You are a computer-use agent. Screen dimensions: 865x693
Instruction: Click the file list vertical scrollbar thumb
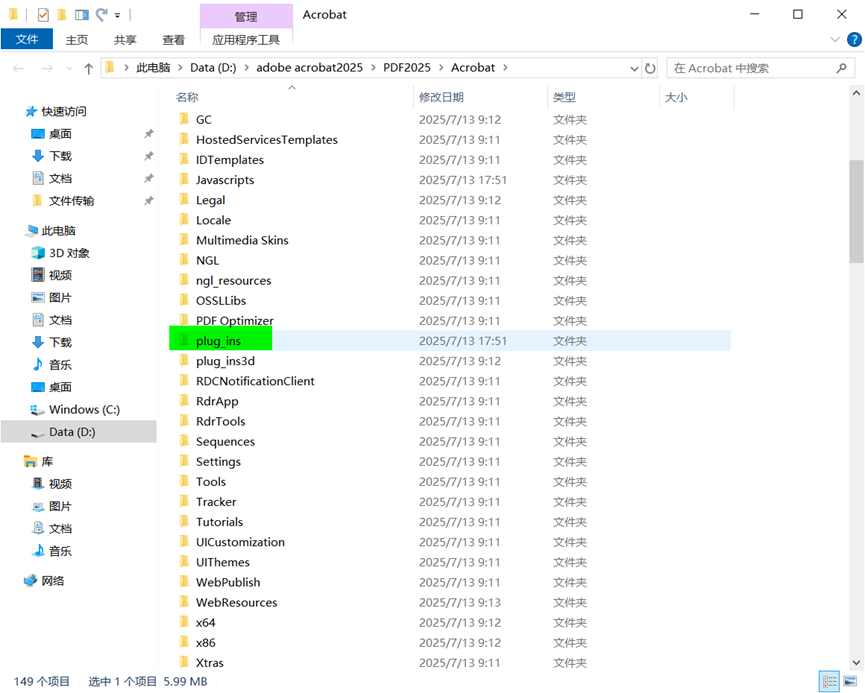[856, 211]
